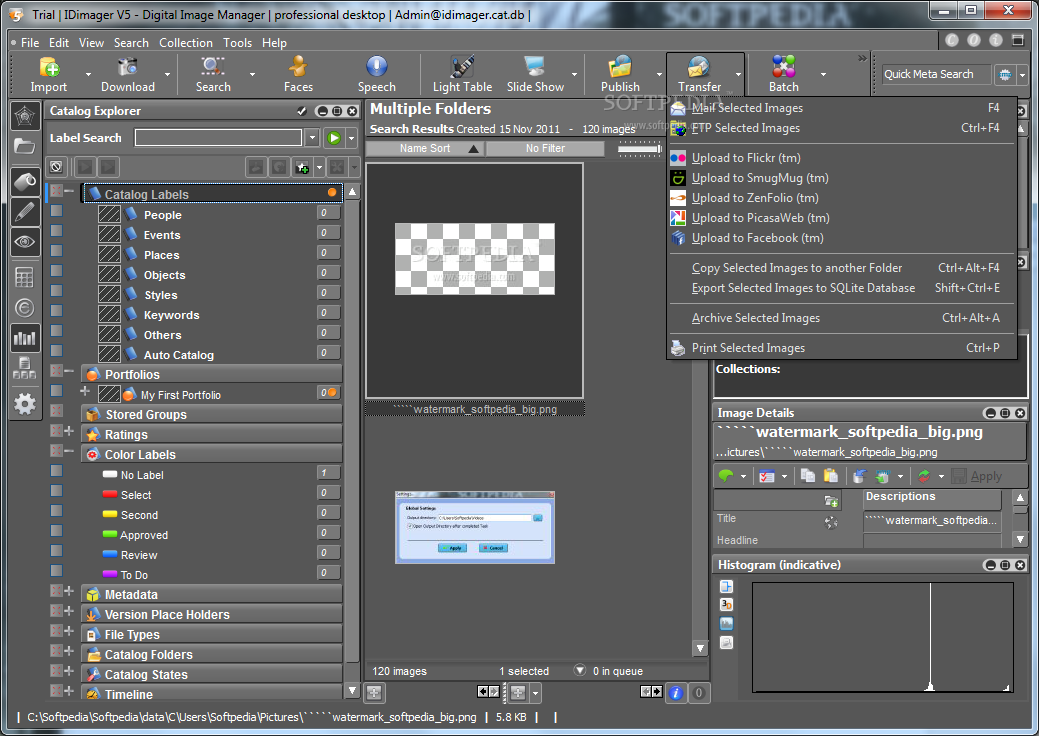Run the Label Search green play button
Screen dimensions: 1039x736
[x=334, y=138]
